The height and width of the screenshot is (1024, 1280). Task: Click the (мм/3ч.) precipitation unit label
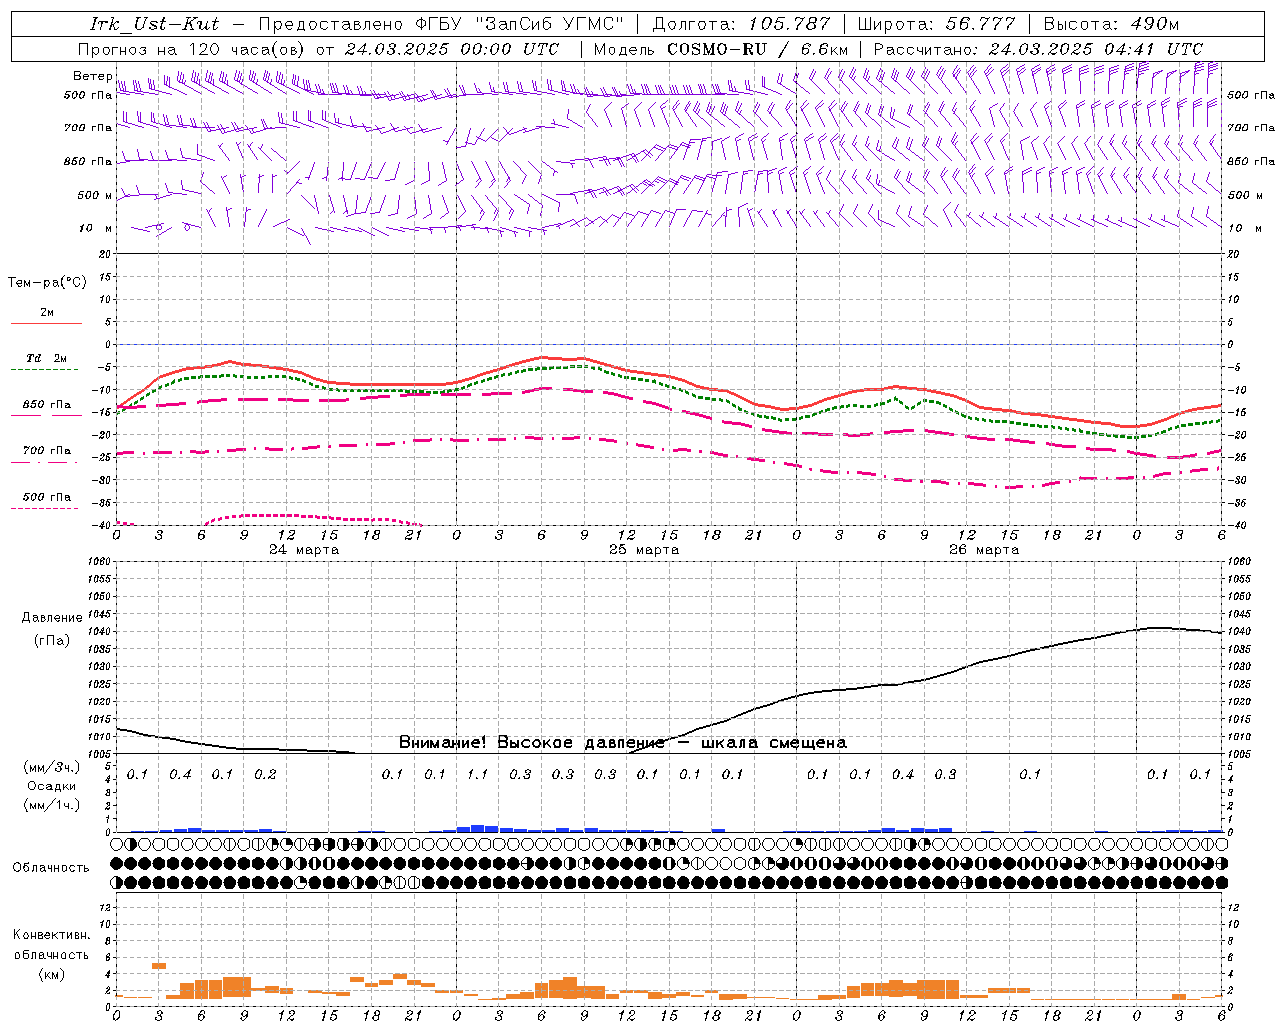pyautogui.click(x=51, y=767)
